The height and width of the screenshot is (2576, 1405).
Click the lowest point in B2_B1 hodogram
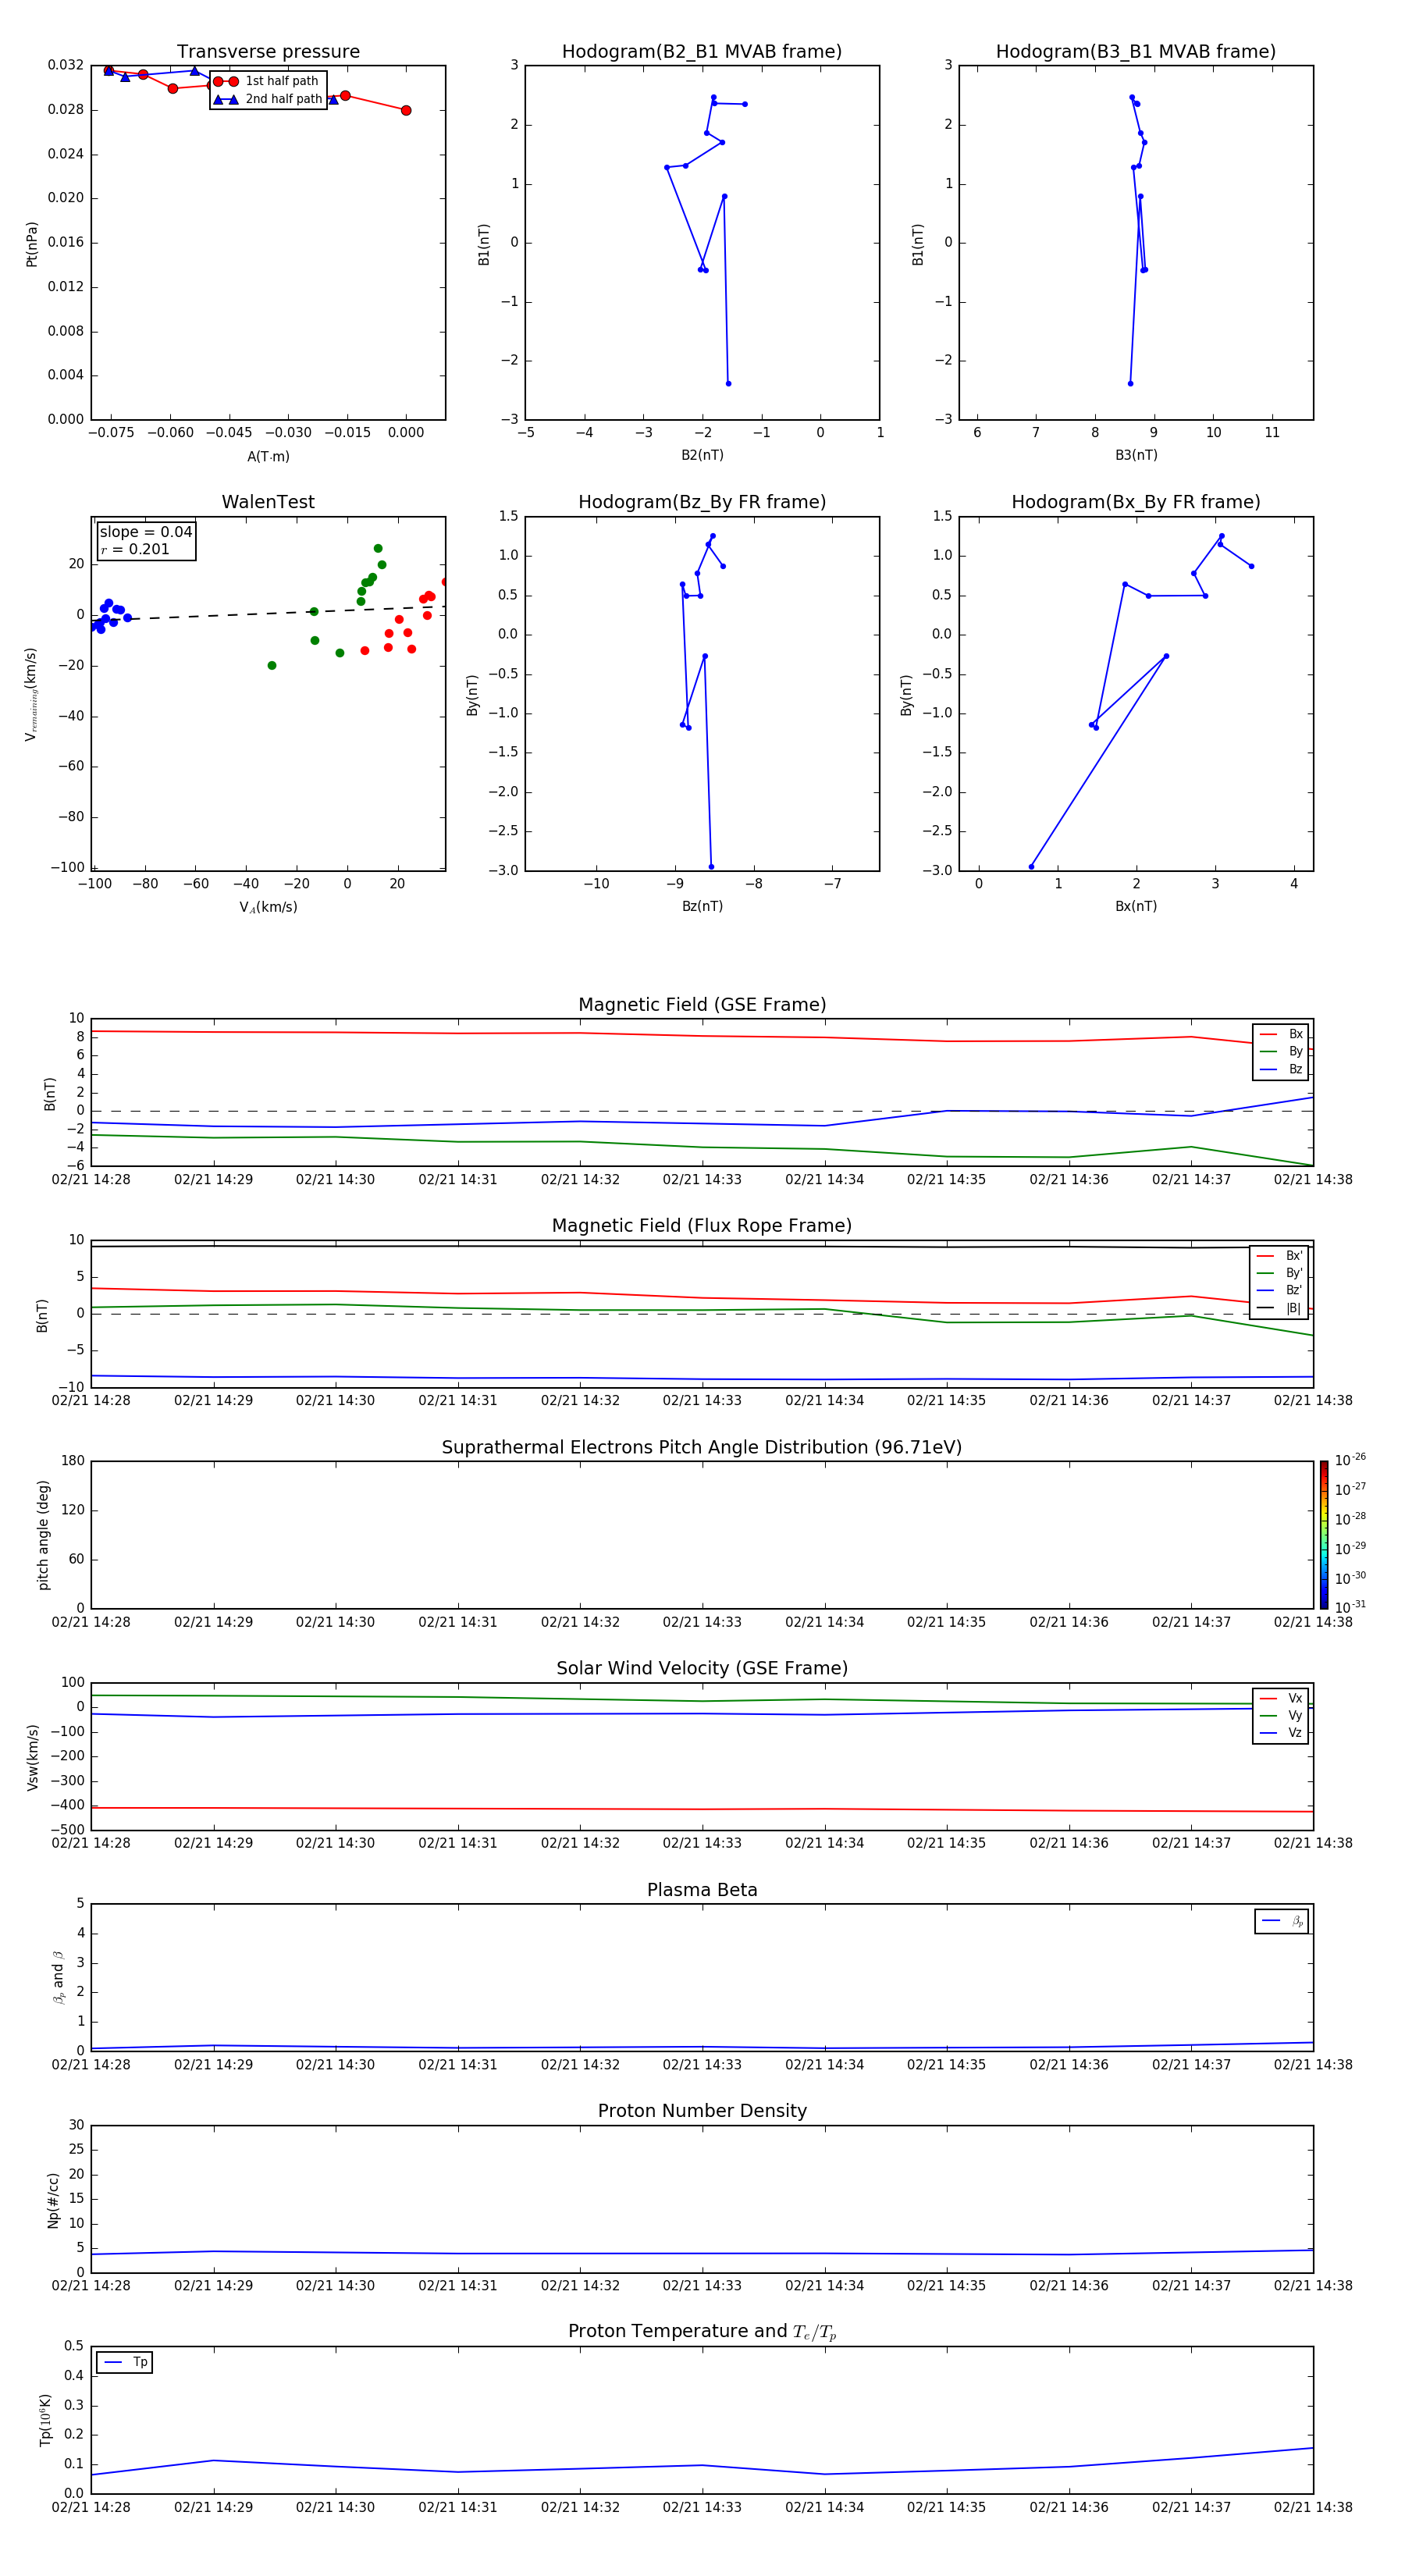(x=728, y=383)
